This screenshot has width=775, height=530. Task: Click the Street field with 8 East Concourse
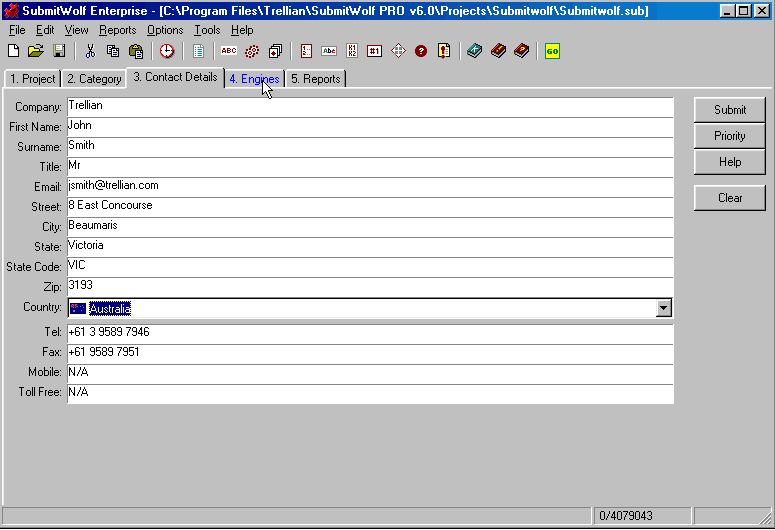point(370,207)
